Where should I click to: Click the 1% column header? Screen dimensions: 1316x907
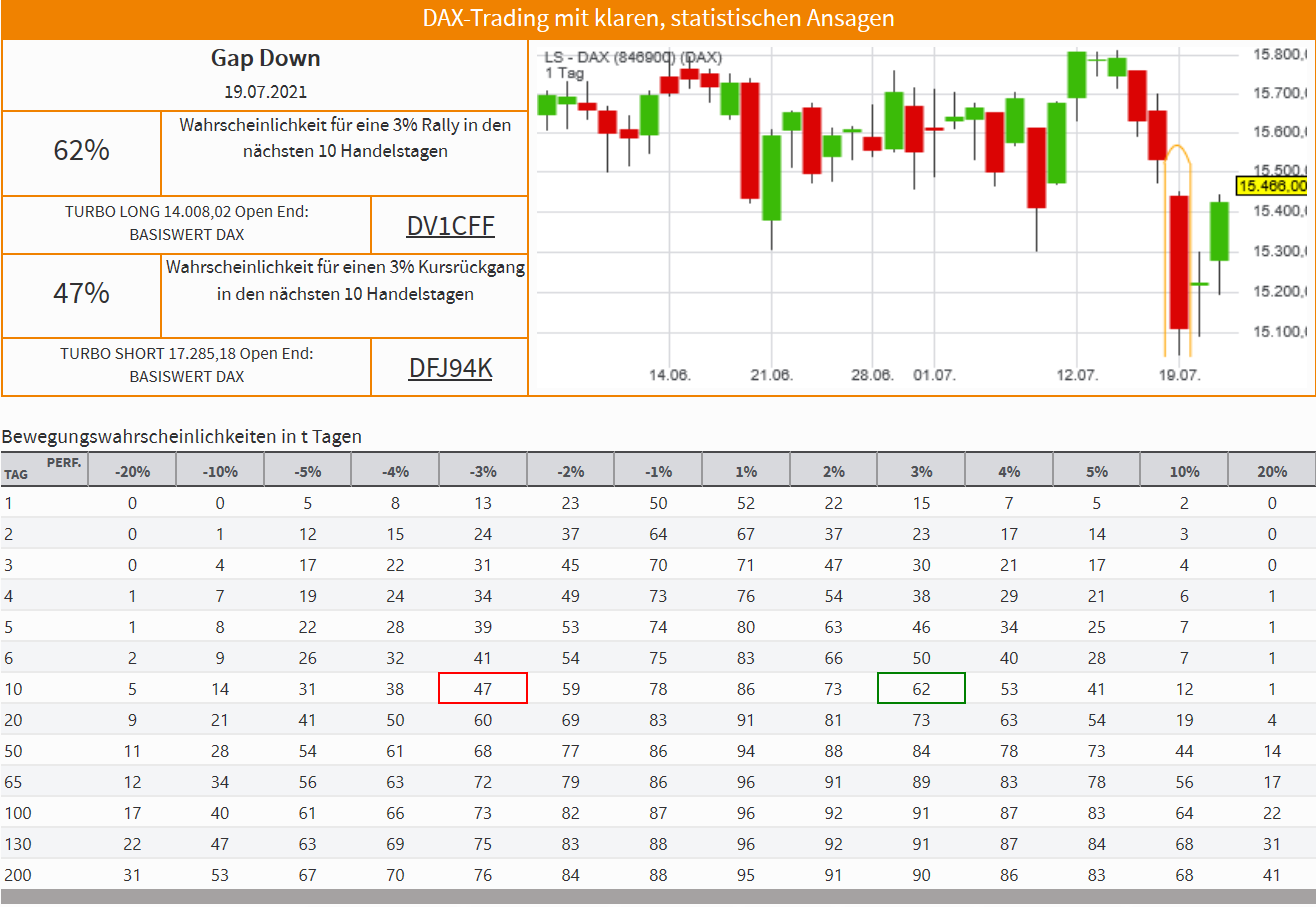click(746, 471)
